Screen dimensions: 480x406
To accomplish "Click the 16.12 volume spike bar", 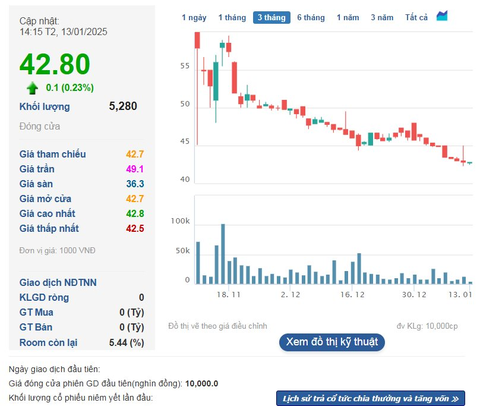I will point(359,269).
